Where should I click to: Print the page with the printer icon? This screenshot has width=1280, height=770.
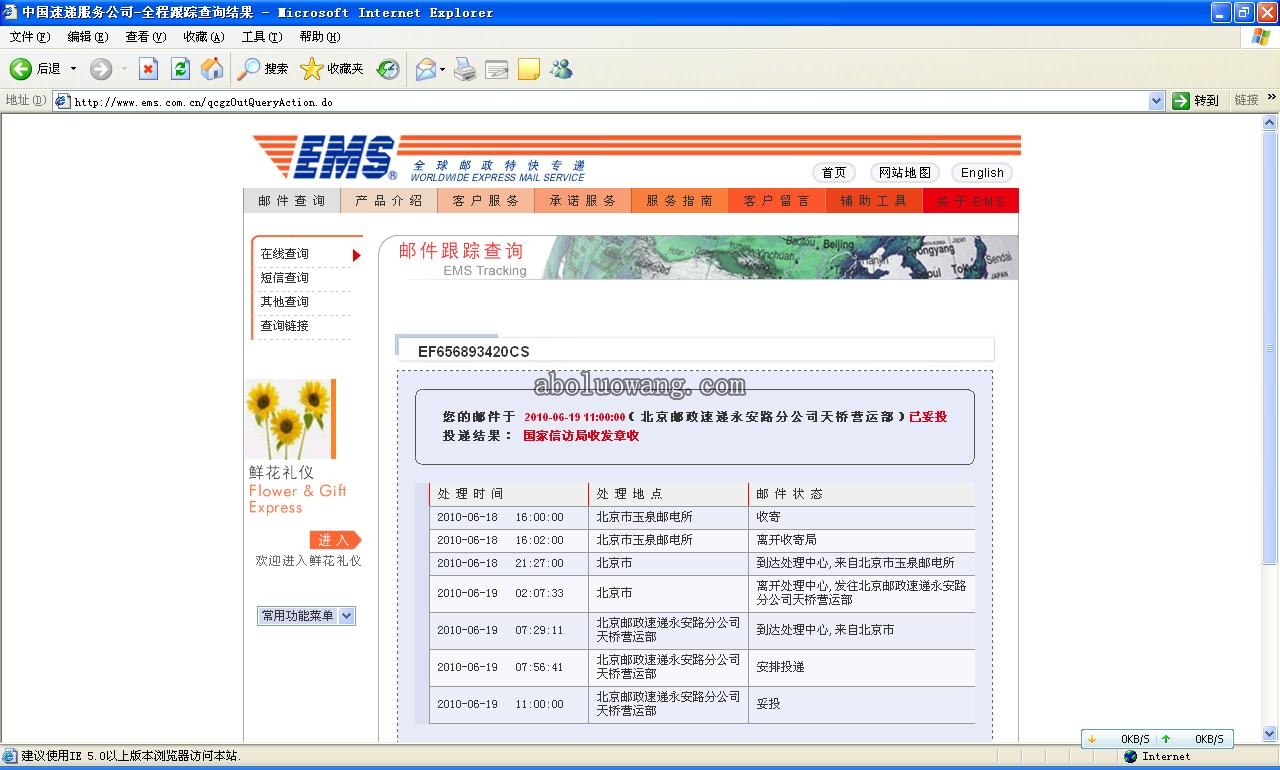coord(465,69)
